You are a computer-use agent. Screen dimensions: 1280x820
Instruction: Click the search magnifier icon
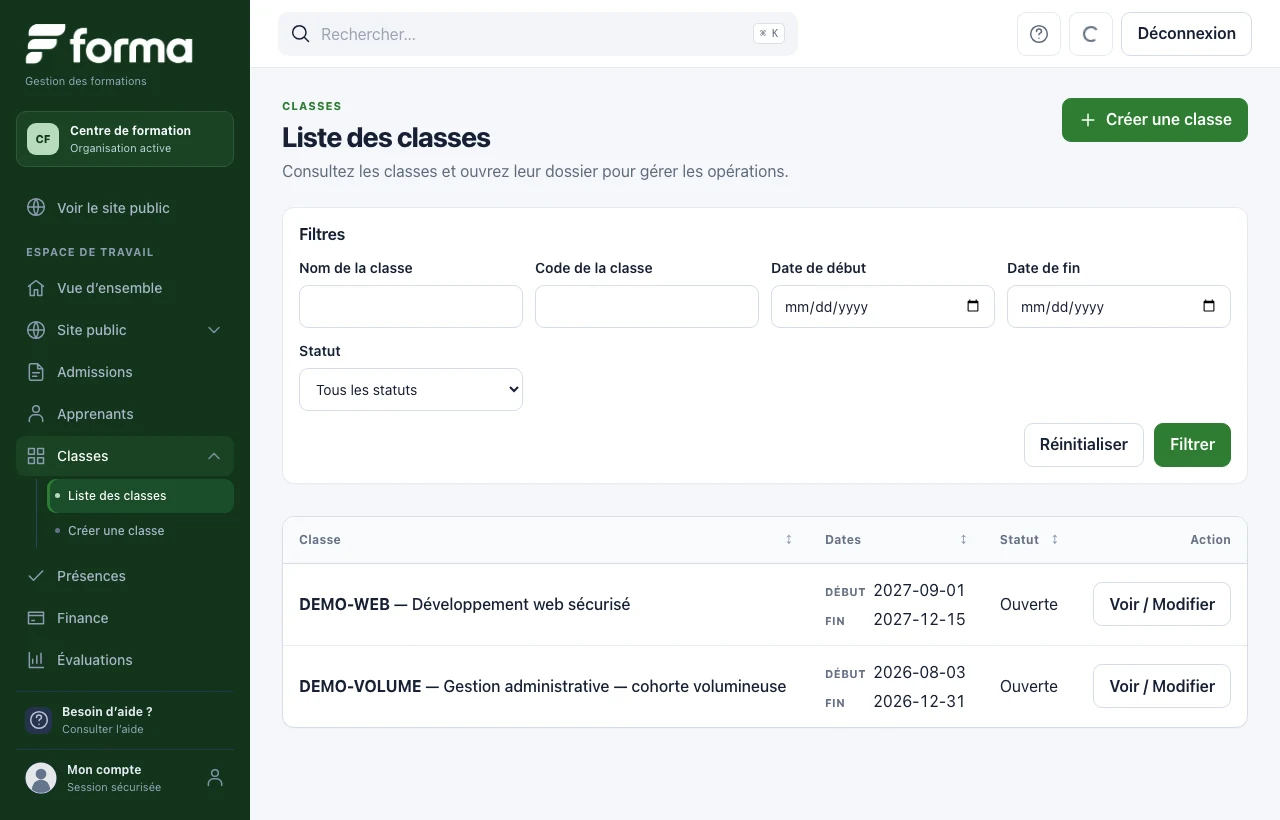[x=300, y=34]
